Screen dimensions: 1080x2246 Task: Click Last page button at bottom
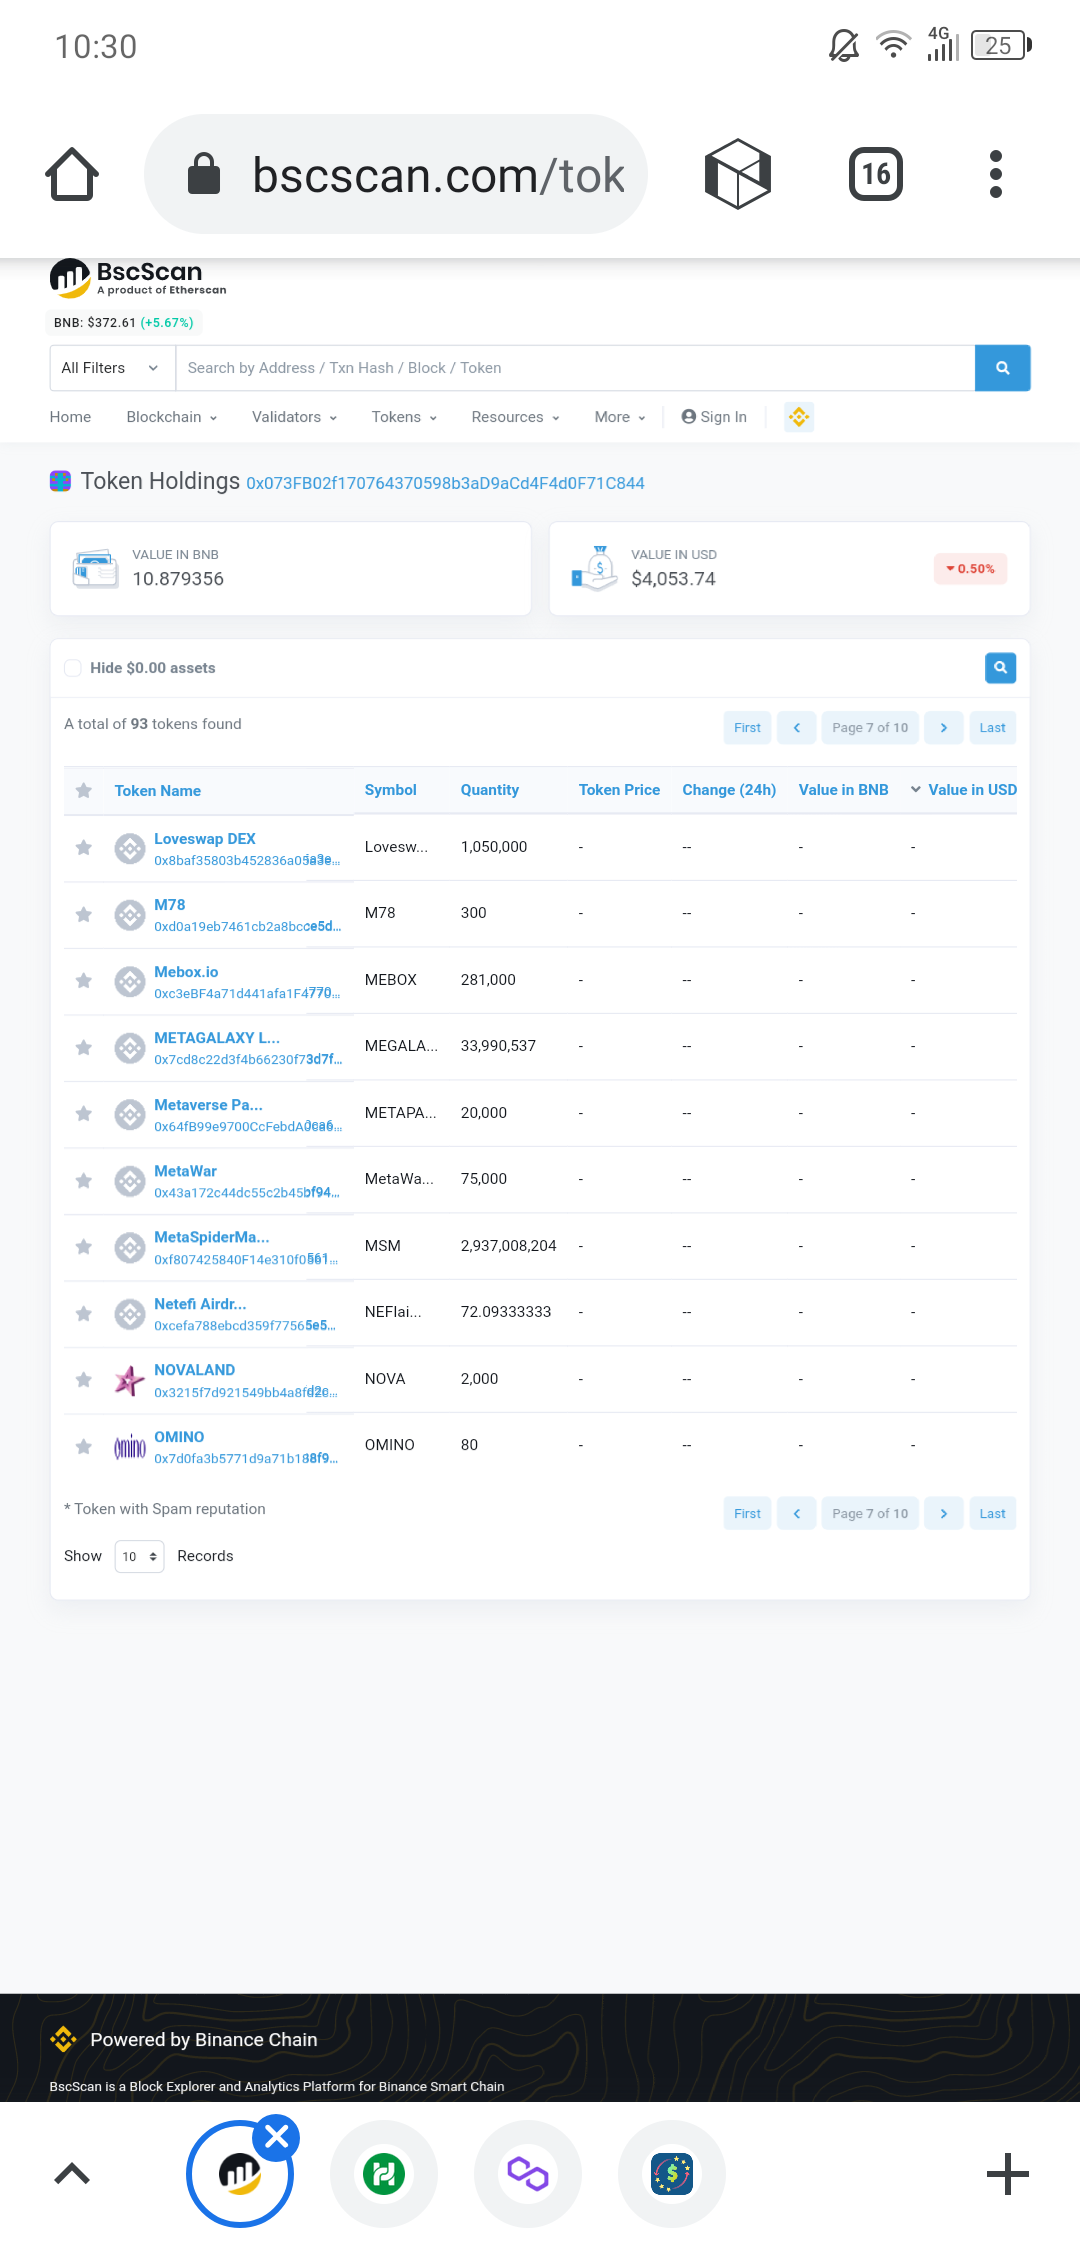[992, 1514]
